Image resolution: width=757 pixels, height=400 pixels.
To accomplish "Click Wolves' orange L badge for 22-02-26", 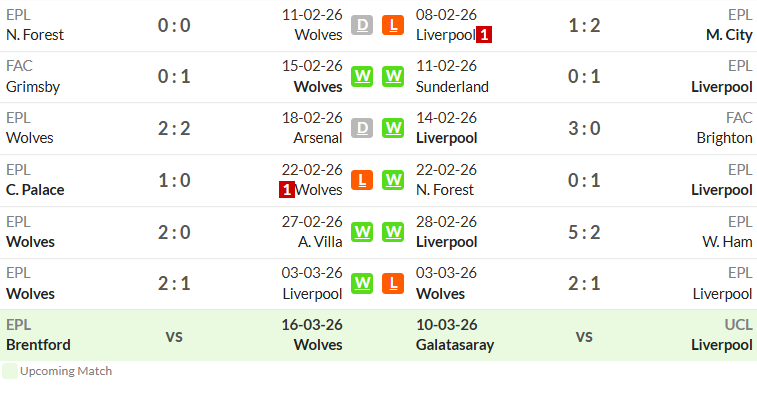I will point(362,180).
